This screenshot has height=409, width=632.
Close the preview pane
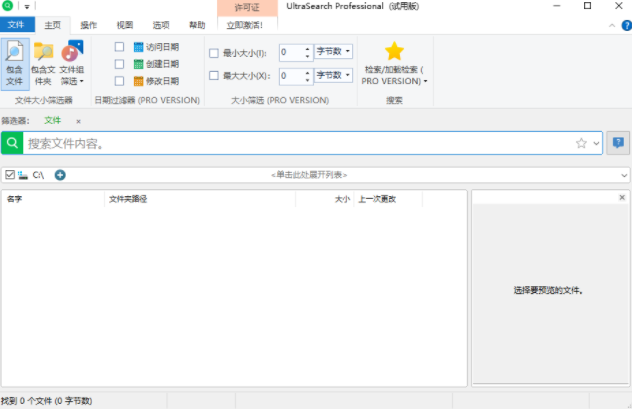622,197
